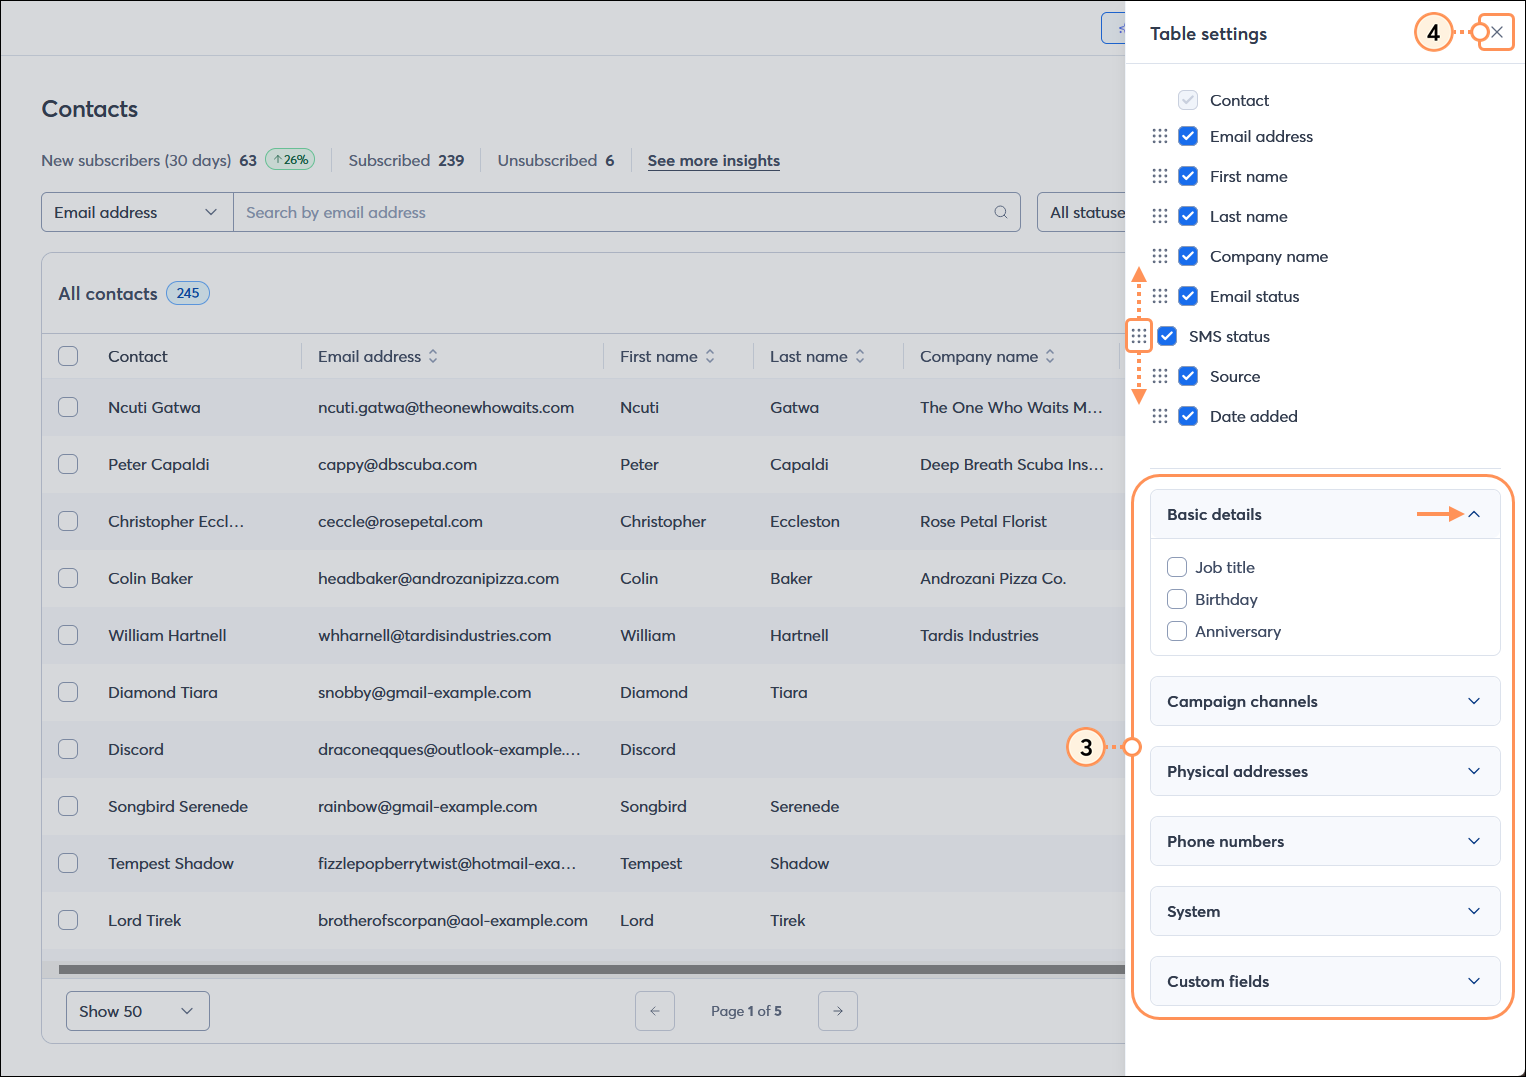Select the search magnifier icon
Screen dimensions: 1526x1077
click(x=1000, y=212)
